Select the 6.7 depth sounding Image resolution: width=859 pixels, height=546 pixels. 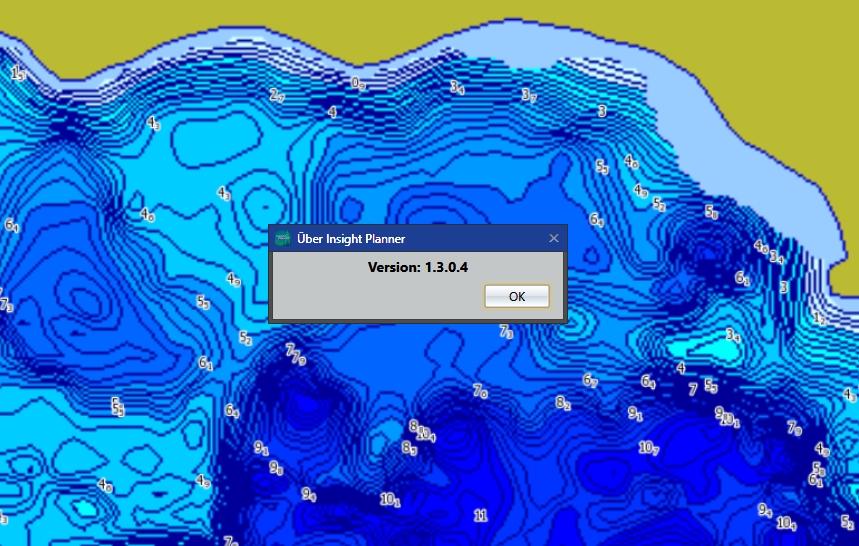pos(590,380)
